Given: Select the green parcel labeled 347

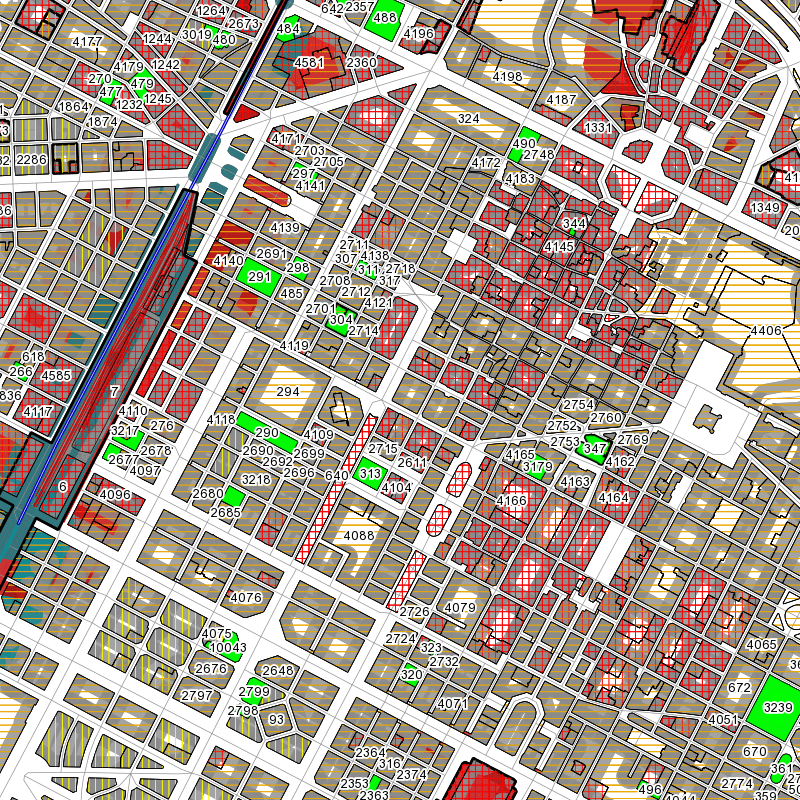Looking at the screenshot, I should coord(594,448).
